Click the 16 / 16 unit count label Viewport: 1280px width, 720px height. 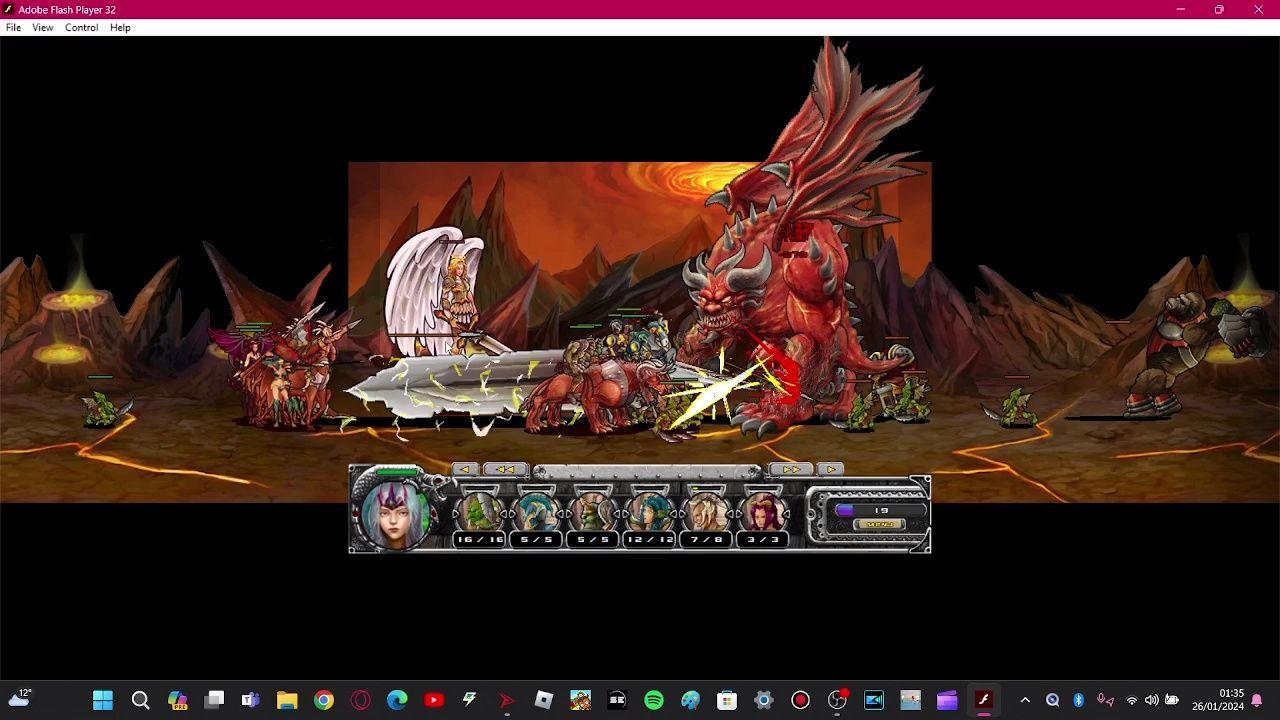pos(480,539)
